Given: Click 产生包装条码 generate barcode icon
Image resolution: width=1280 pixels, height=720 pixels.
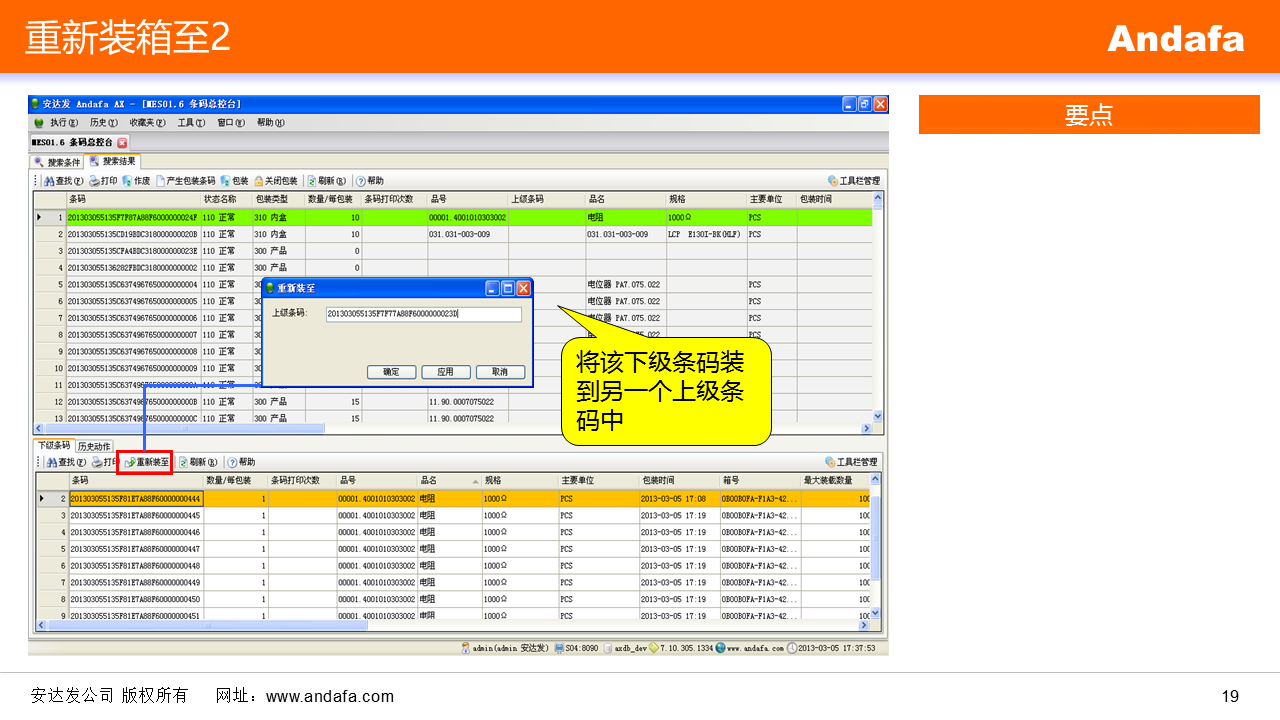Looking at the screenshot, I should pyautogui.click(x=160, y=181).
